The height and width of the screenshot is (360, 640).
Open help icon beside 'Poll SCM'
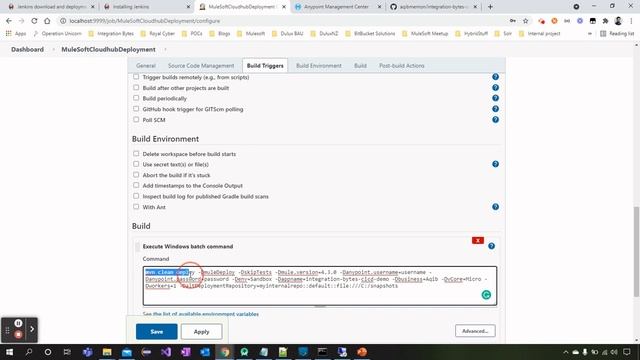[495, 120]
